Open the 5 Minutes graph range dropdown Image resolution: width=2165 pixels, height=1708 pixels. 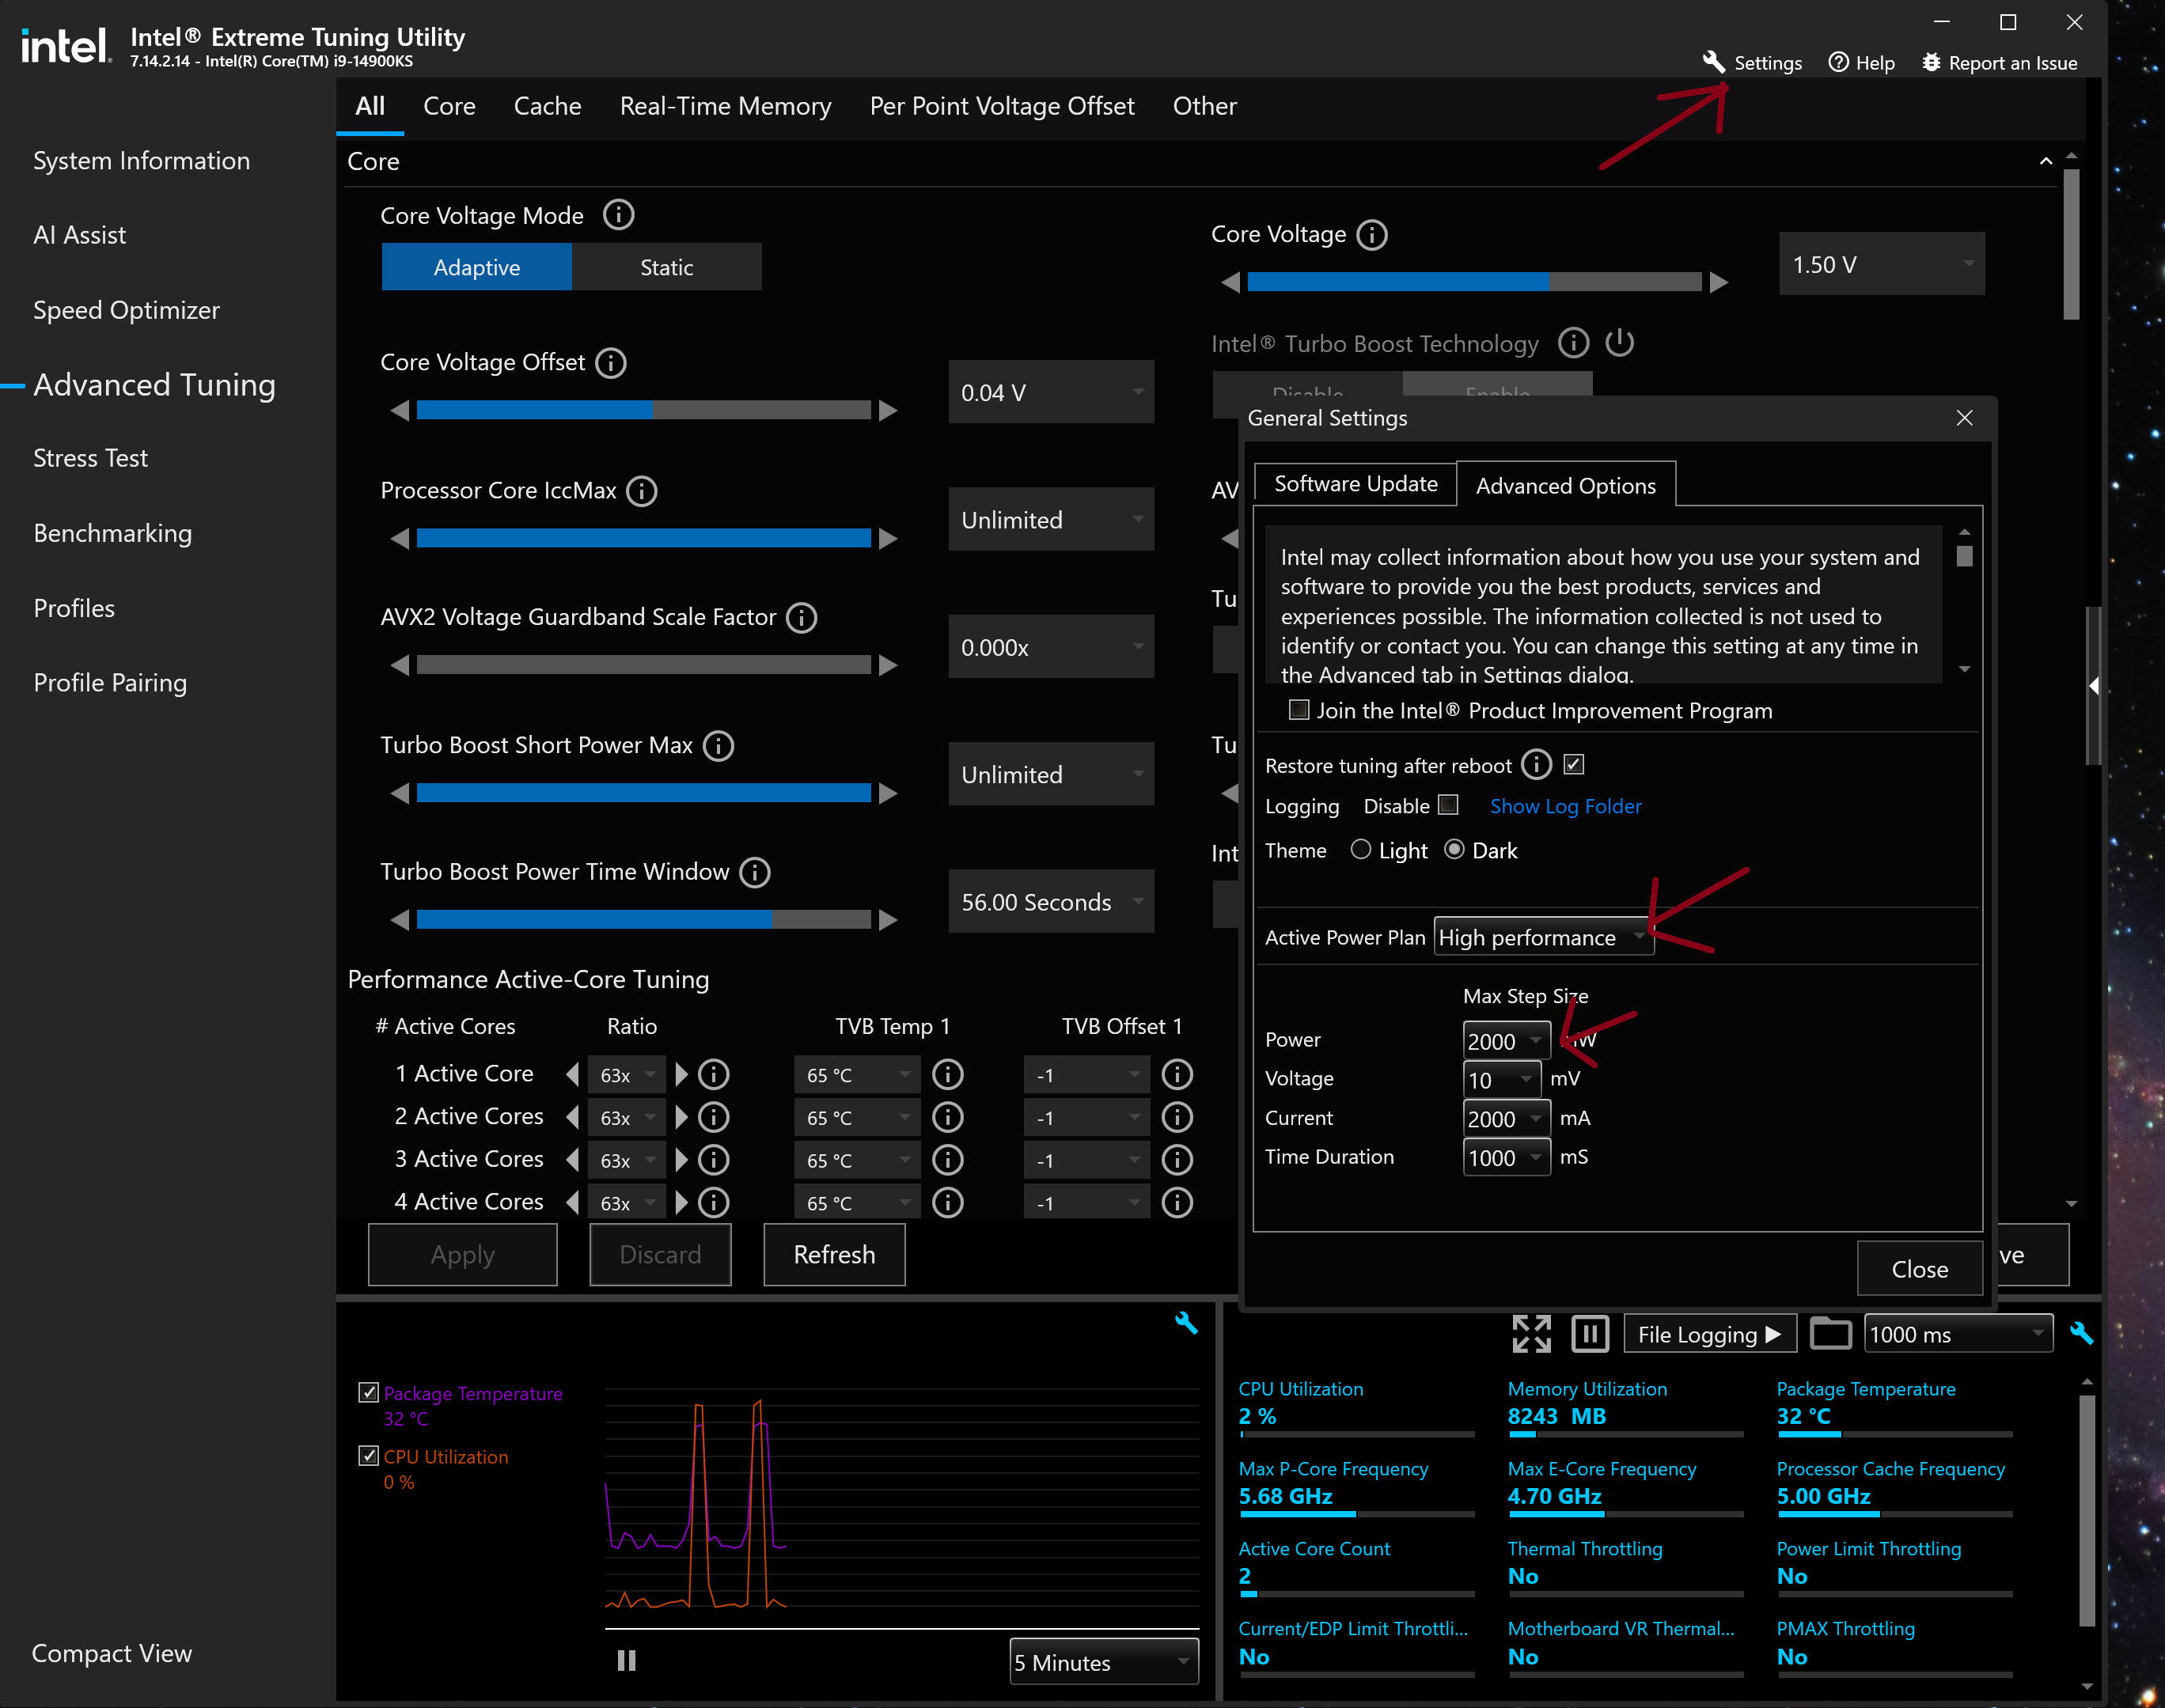pyautogui.click(x=1104, y=1662)
